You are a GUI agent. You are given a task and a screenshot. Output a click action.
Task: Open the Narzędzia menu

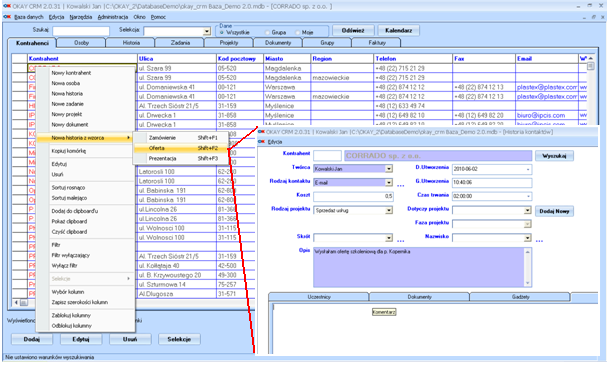click(81, 17)
